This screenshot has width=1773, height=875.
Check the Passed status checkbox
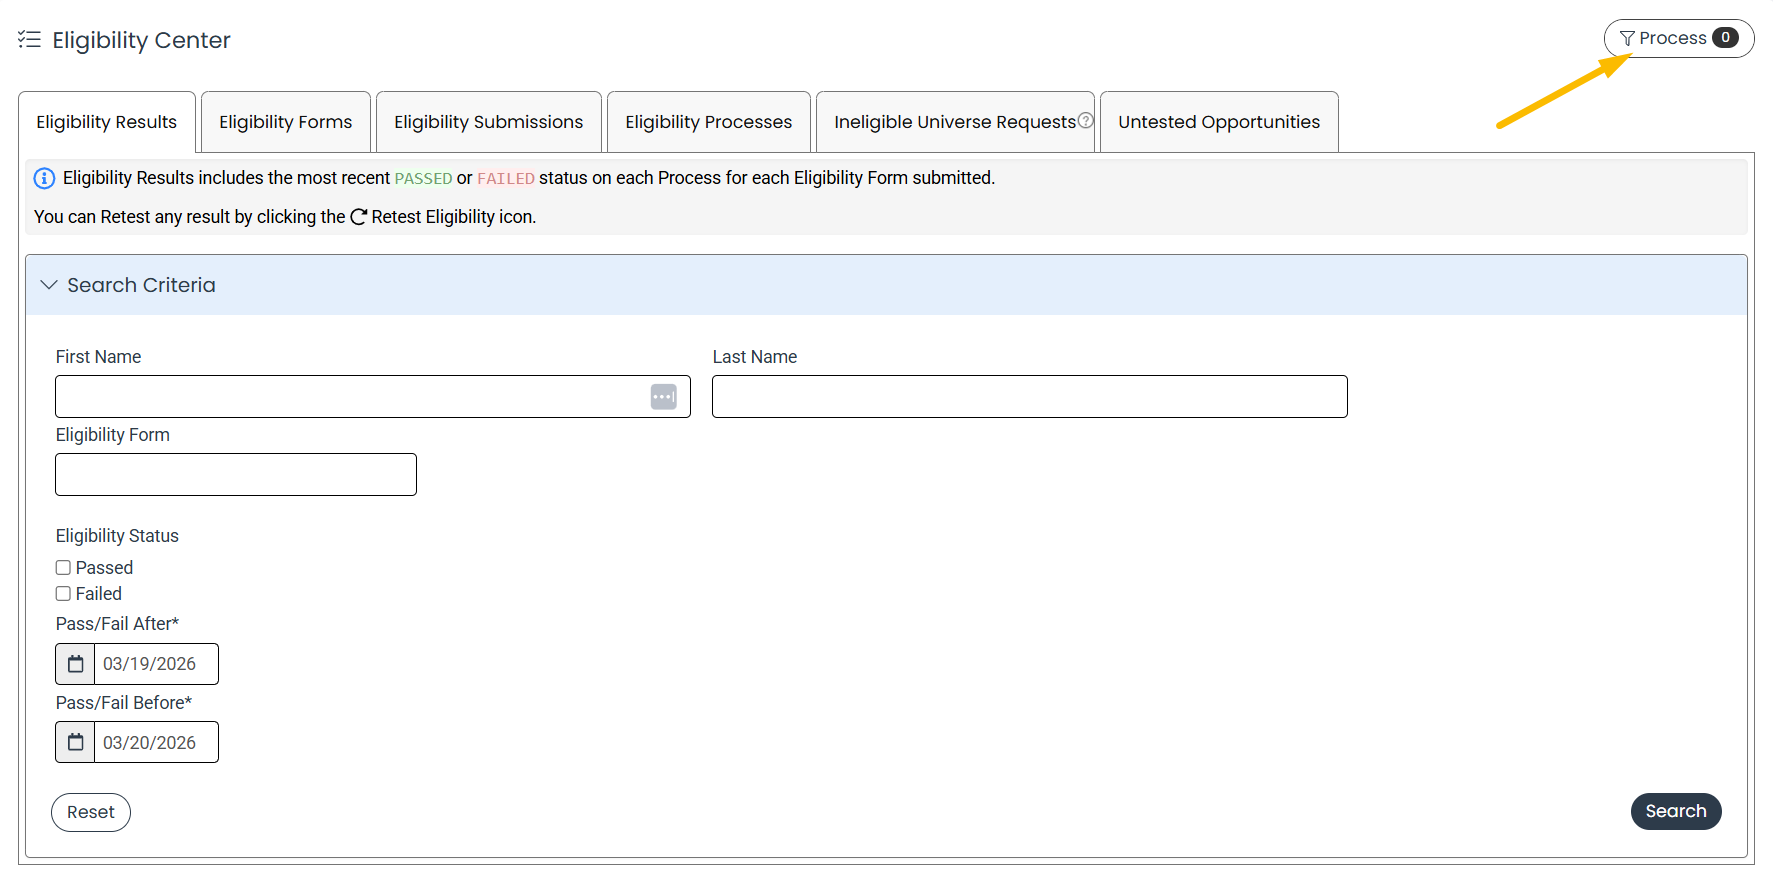tap(63, 568)
